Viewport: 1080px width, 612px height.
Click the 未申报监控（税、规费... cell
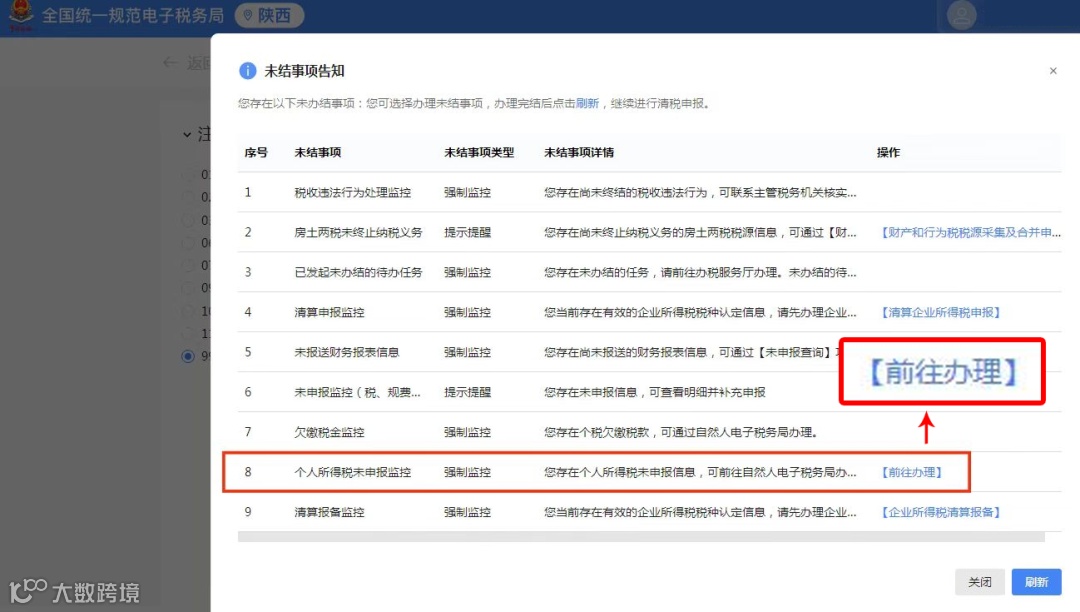[x=357, y=392]
